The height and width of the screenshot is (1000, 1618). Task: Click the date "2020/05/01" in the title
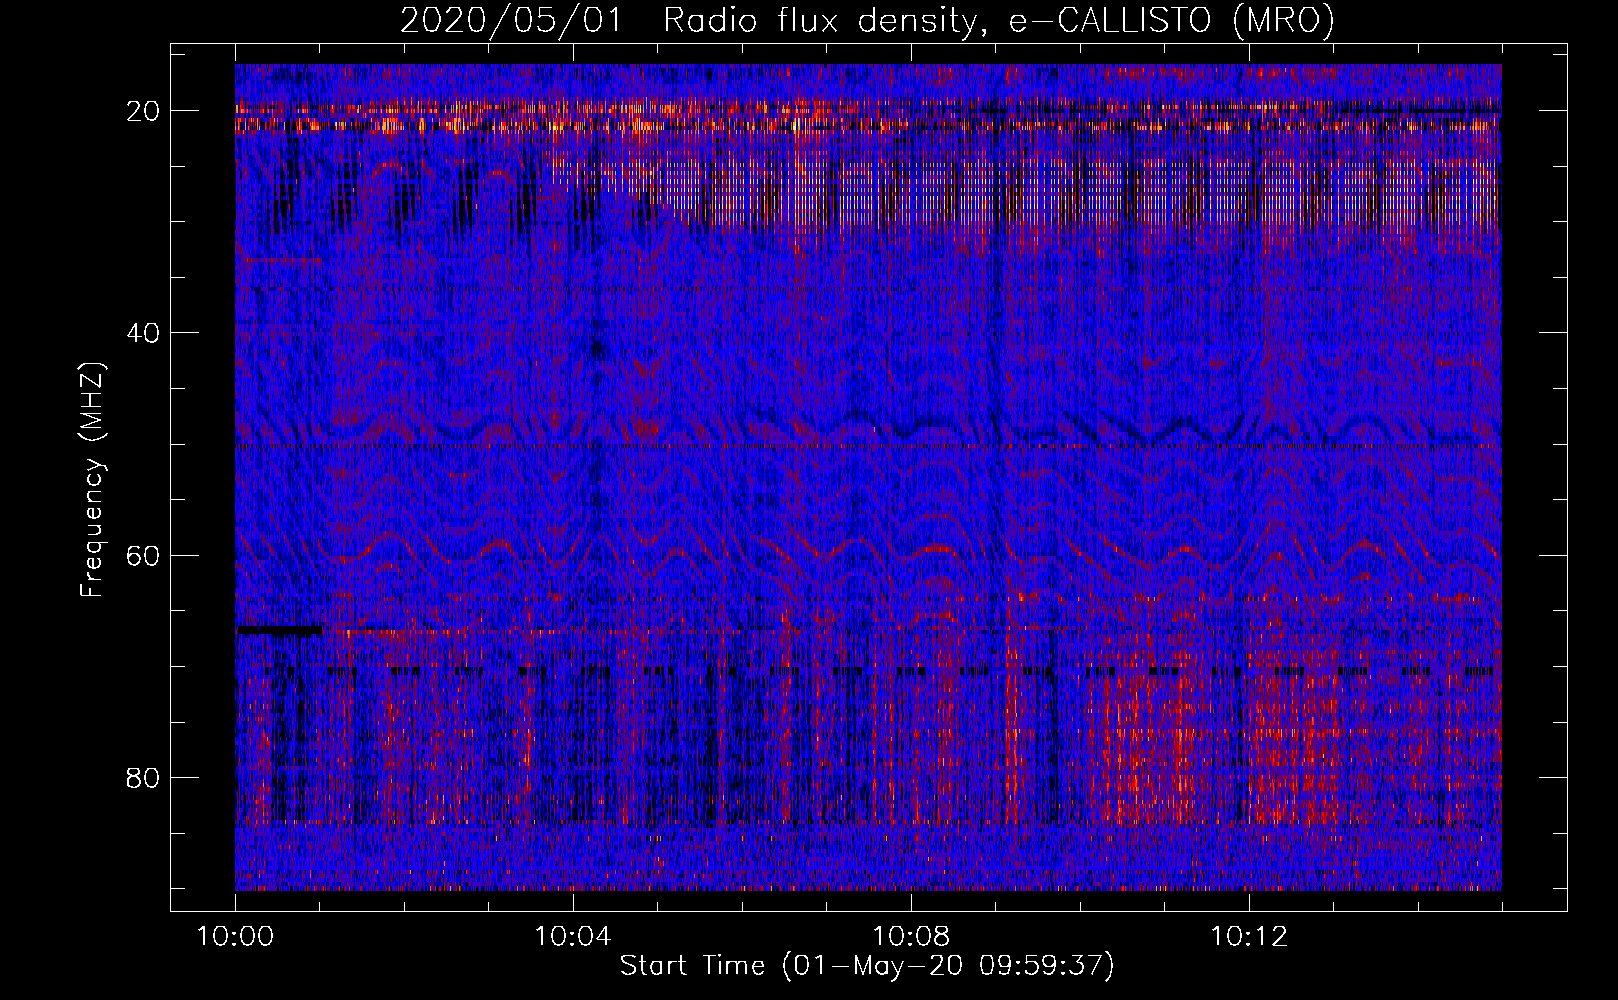tap(511, 20)
